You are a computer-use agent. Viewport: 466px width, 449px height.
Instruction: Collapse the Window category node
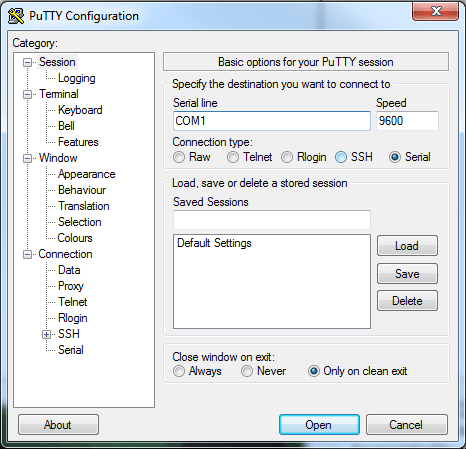[x=28, y=158]
